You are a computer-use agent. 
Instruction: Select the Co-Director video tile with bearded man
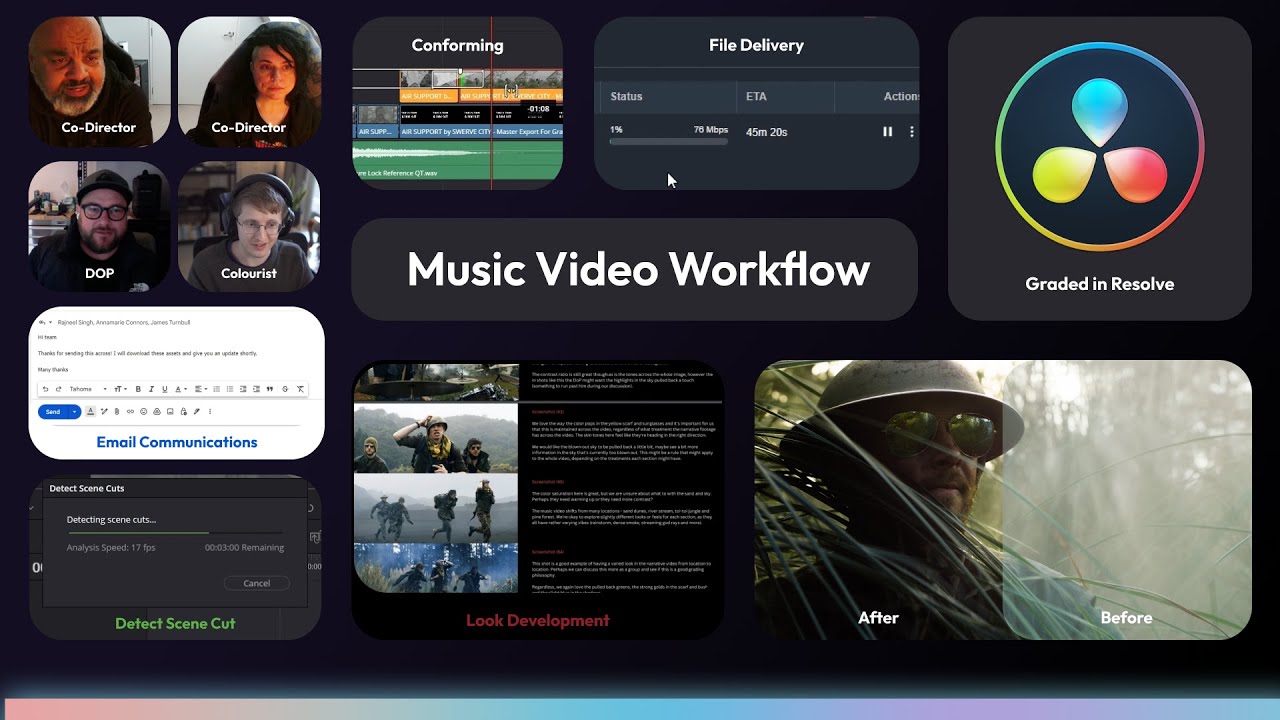pyautogui.click(x=98, y=81)
